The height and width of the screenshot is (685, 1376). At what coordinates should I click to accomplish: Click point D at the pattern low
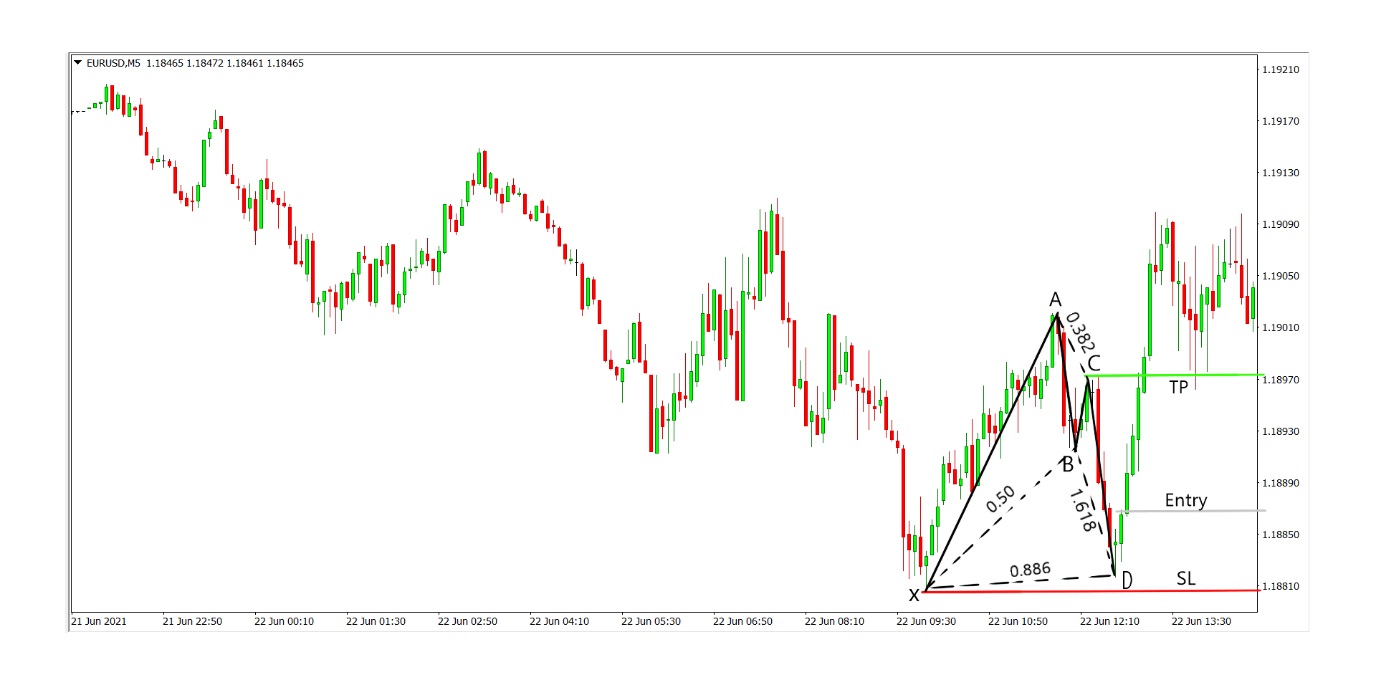1126,579
